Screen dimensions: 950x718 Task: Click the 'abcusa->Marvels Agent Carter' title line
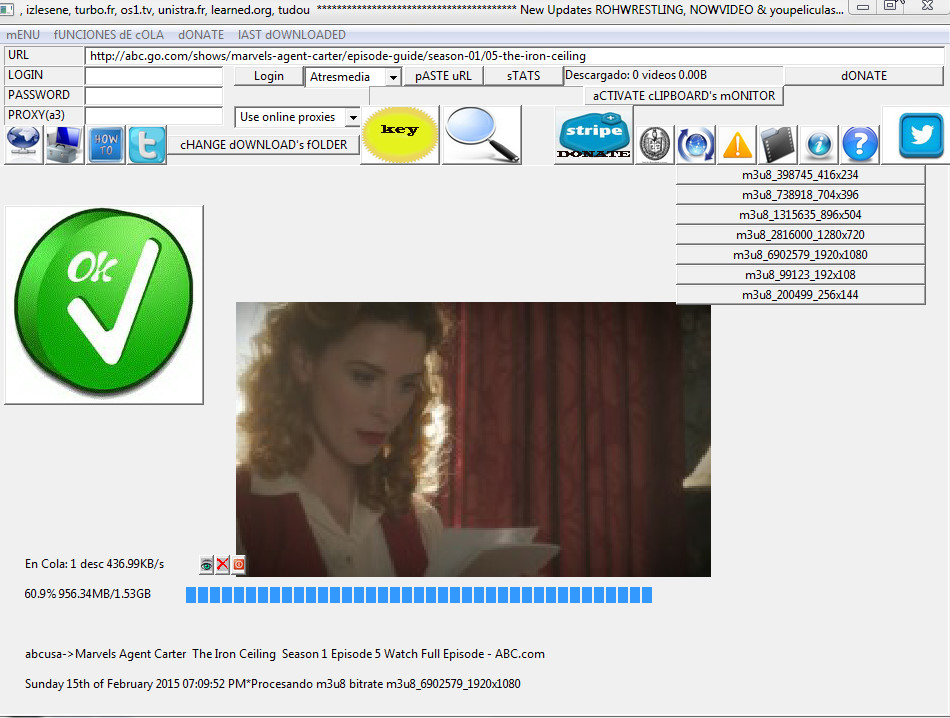click(x=285, y=654)
